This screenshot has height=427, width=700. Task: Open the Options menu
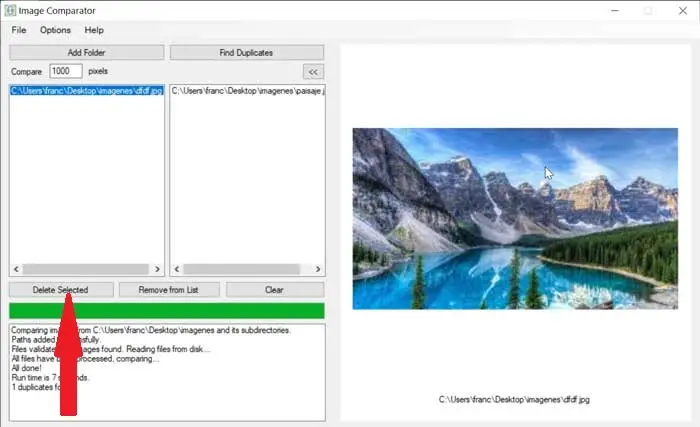click(55, 30)
